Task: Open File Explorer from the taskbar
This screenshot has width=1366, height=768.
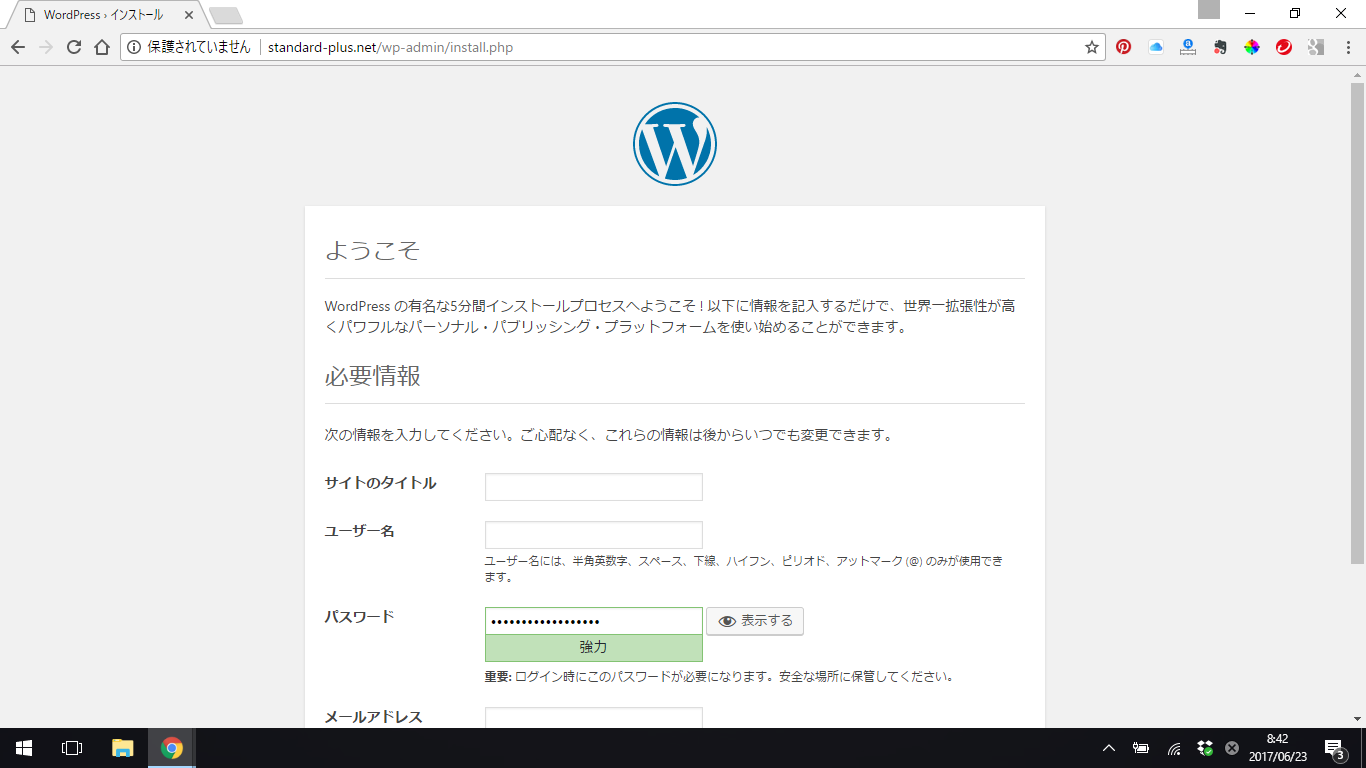Action: tap(123, 748)
